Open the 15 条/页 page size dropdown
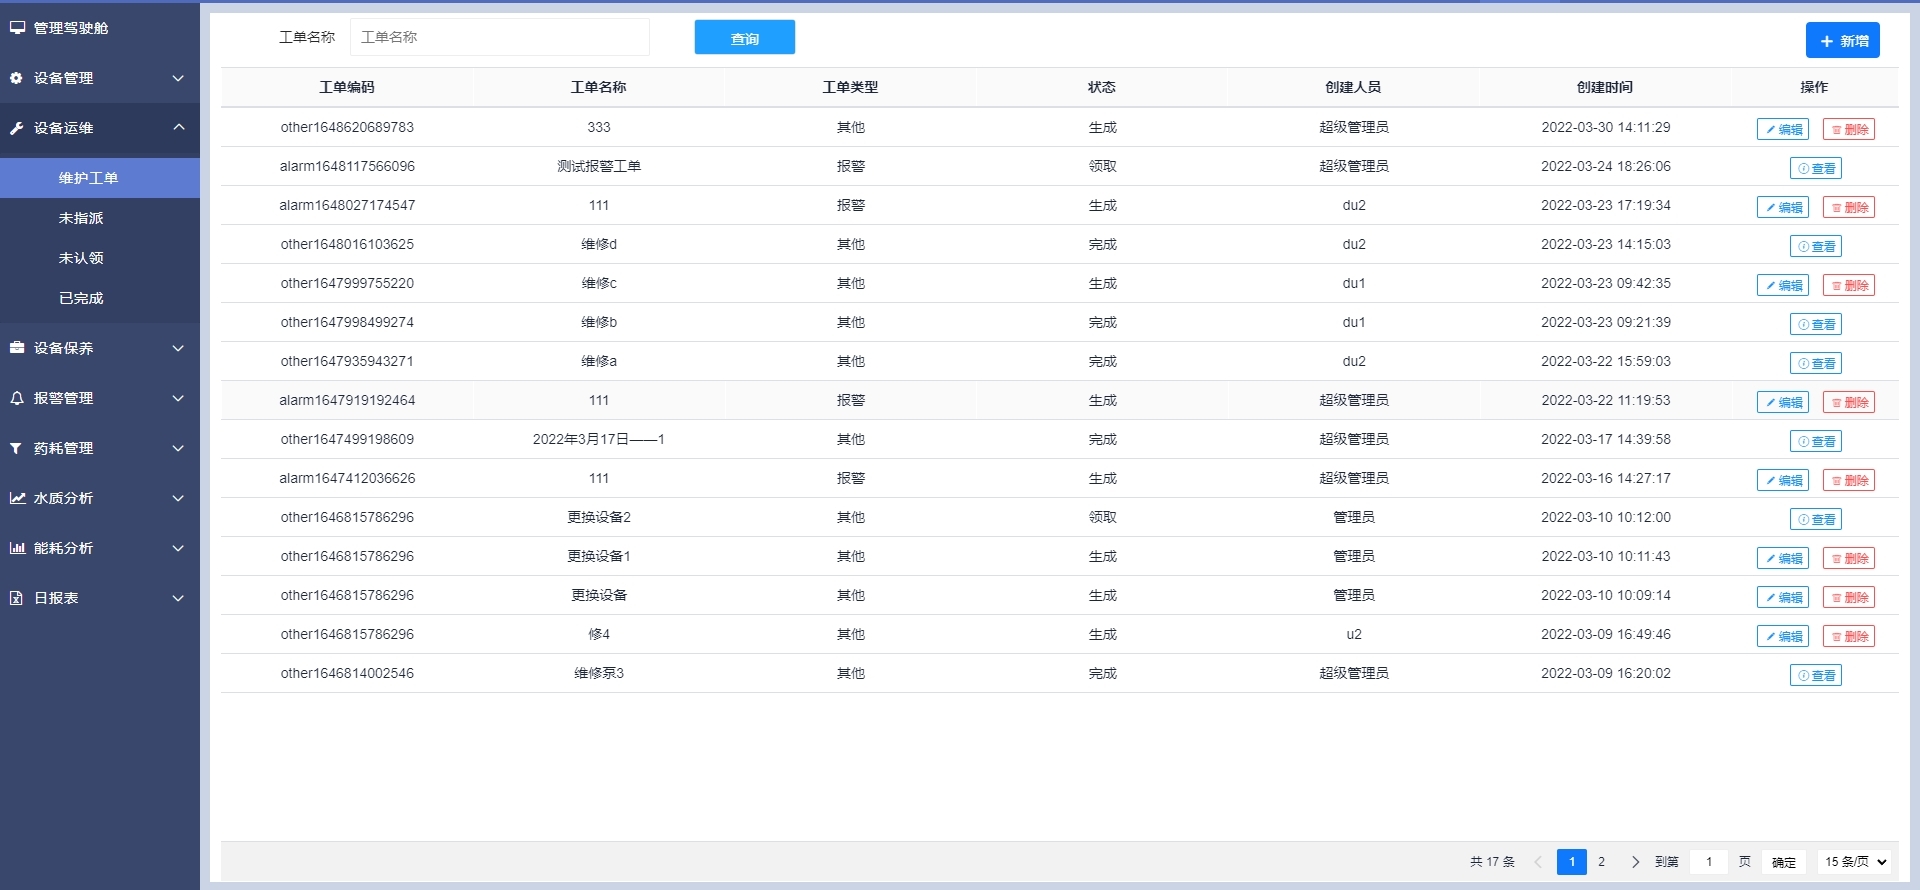The height and width of the screenshot is (890, 1920). pos(1855,861)
